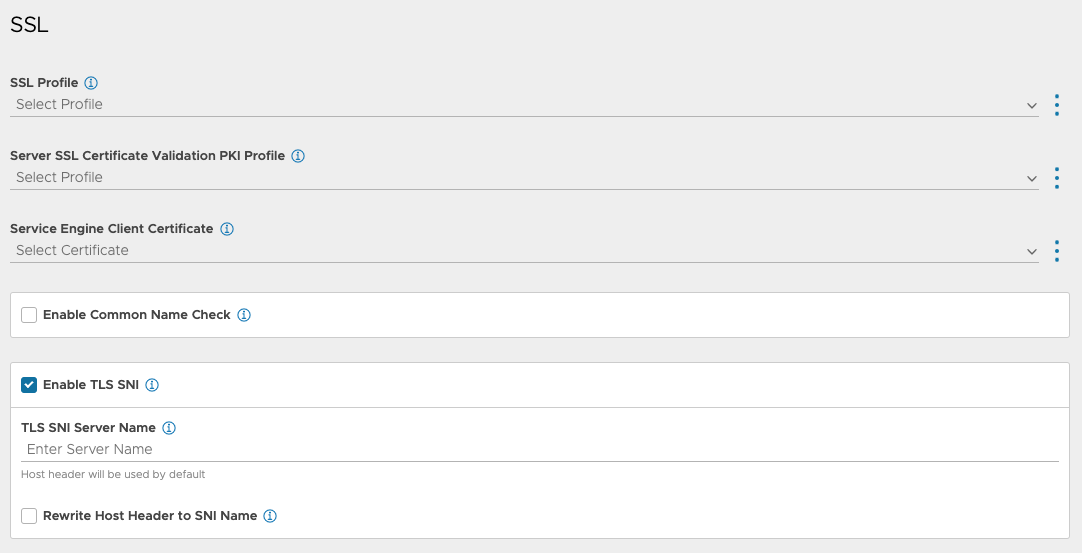
Task: Expand the Service Engine Client Certificate chevron
Action: point(1032,251)
